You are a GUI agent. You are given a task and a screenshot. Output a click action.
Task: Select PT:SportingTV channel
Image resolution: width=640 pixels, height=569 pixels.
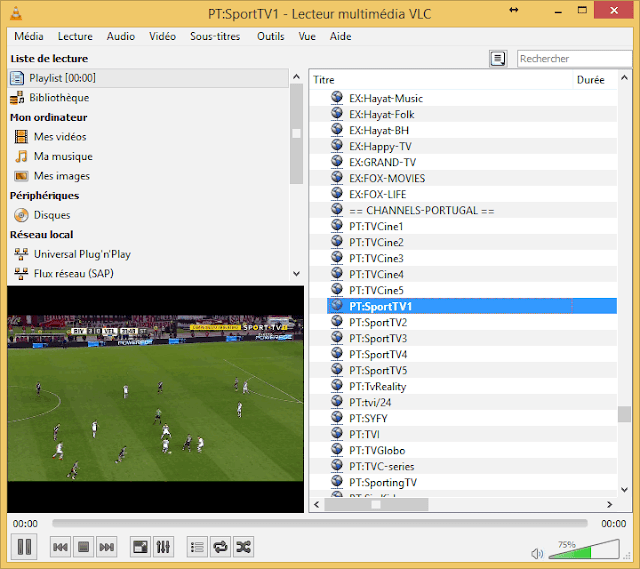(x=463, y=482)
